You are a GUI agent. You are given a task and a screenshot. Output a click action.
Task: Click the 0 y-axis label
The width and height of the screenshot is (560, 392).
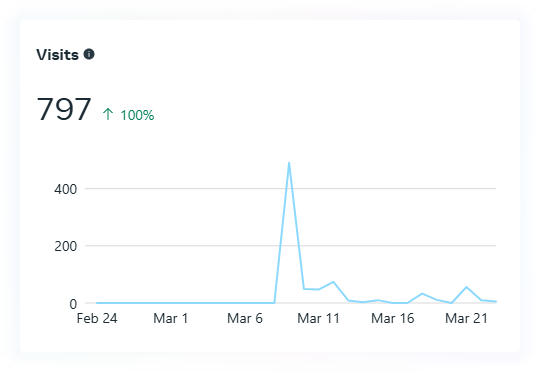(x=73, y=304)
